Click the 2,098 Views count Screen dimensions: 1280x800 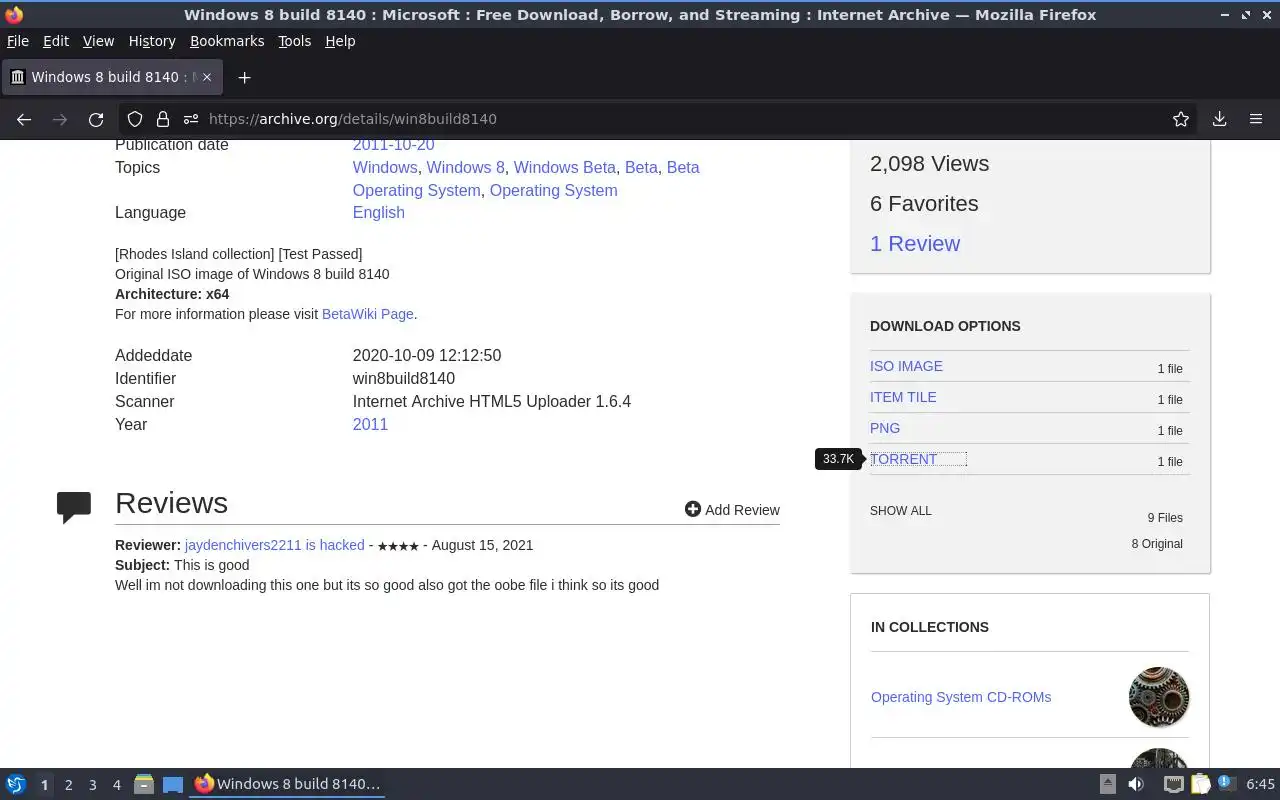click(929, 163)
